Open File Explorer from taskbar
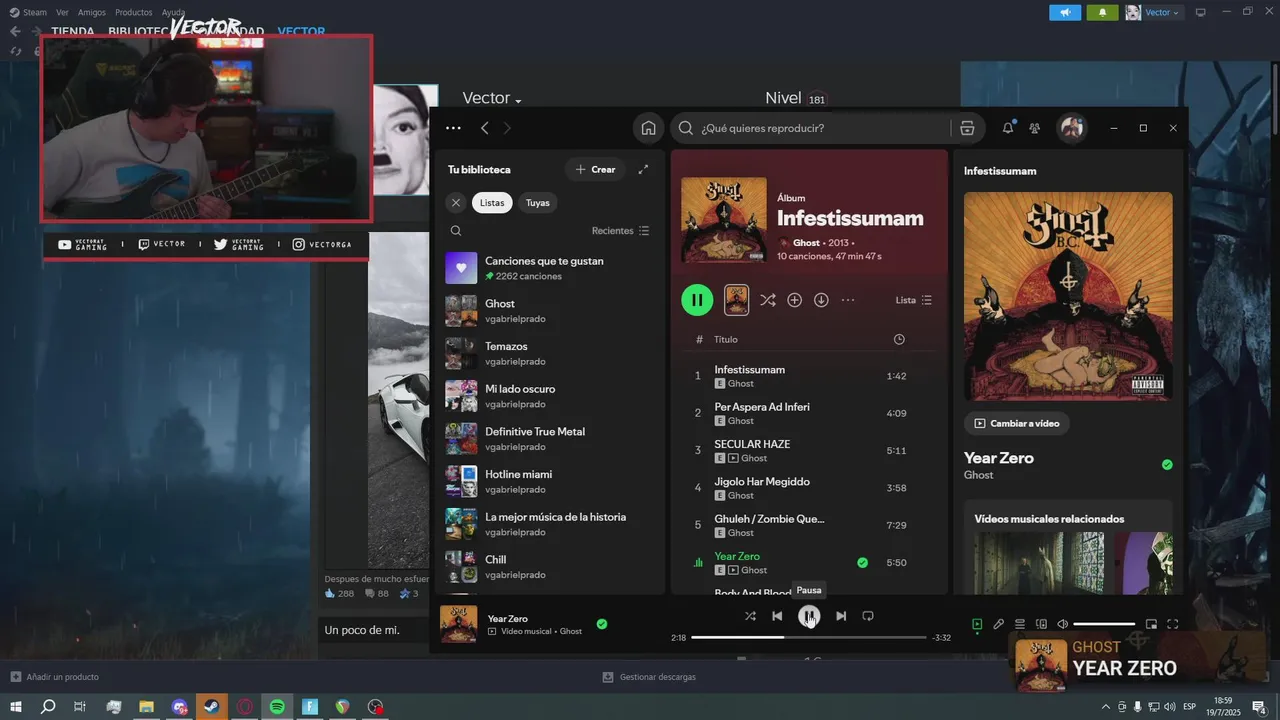Image resolution: width=1280 pixels, height=720 pixels. pyautogui.click(x=146, y=706)
